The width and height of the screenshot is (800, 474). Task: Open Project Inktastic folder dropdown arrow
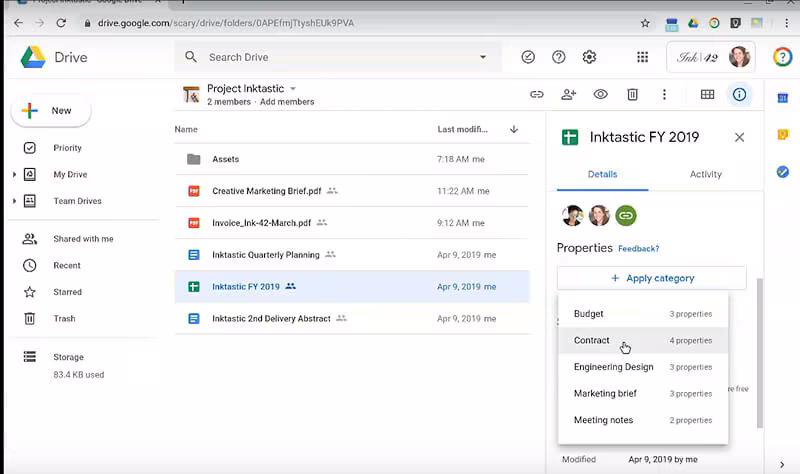point(293,89)
